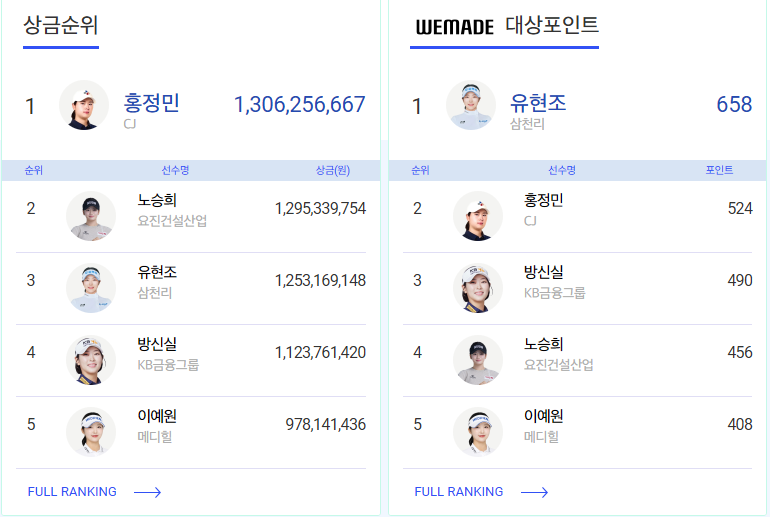Open 홍정민 name in prize money top spot
The image size is (770, 517).
(151, 103)
